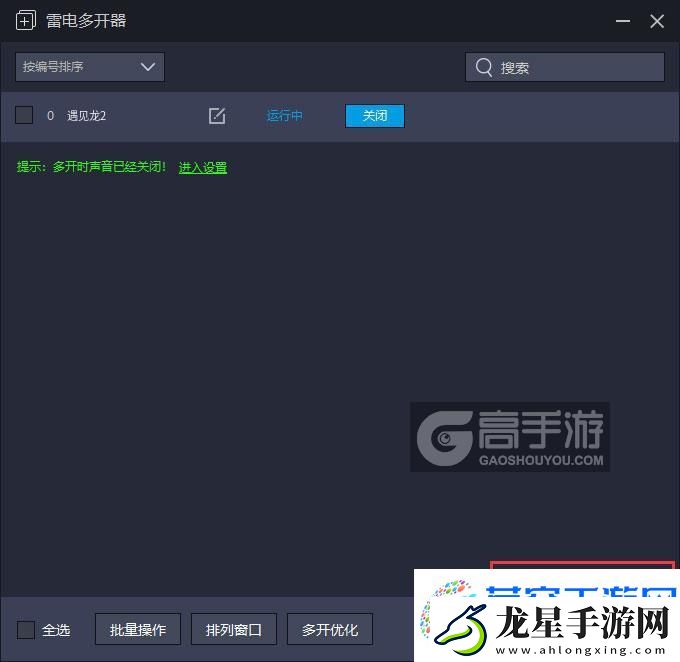This screenshot has width=680, height=662.
Task: Close the 雷电多开器 window
Action: [x=657, y=21]
